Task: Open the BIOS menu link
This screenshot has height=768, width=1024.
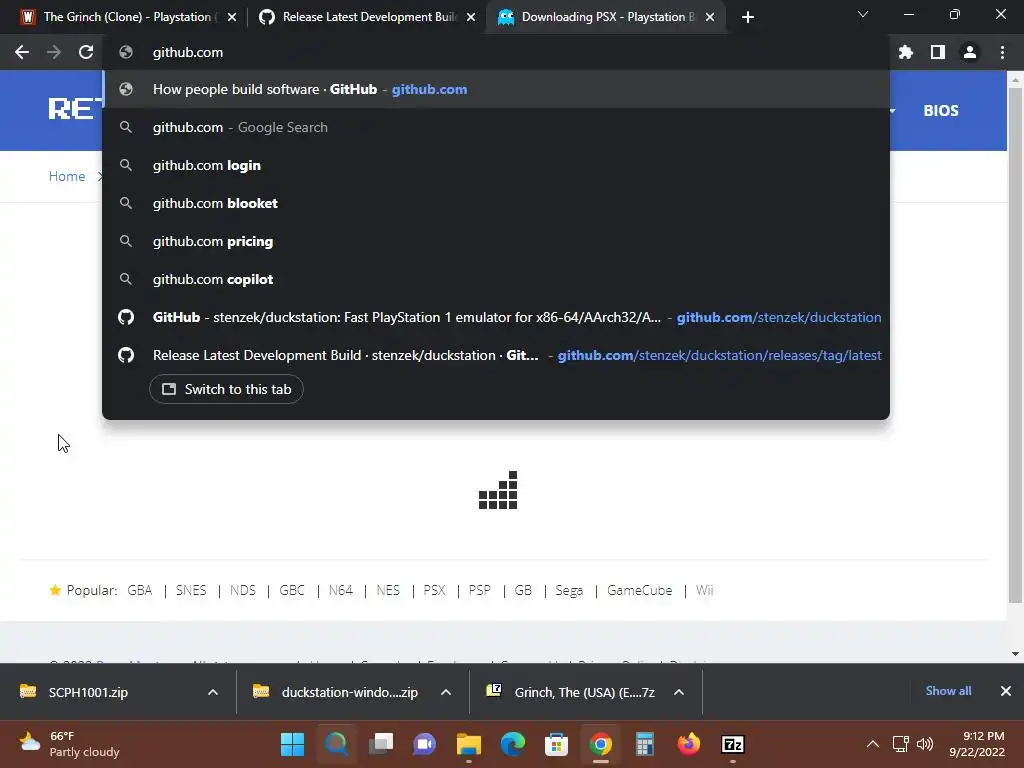Action: [x=941, y=110]
